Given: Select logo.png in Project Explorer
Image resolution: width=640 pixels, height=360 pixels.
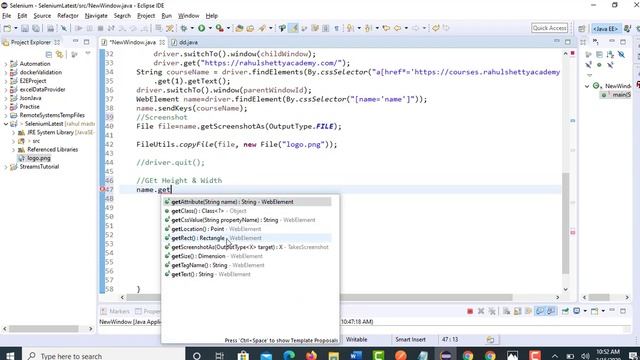Looking at the screenshot, I should [39, 158].
